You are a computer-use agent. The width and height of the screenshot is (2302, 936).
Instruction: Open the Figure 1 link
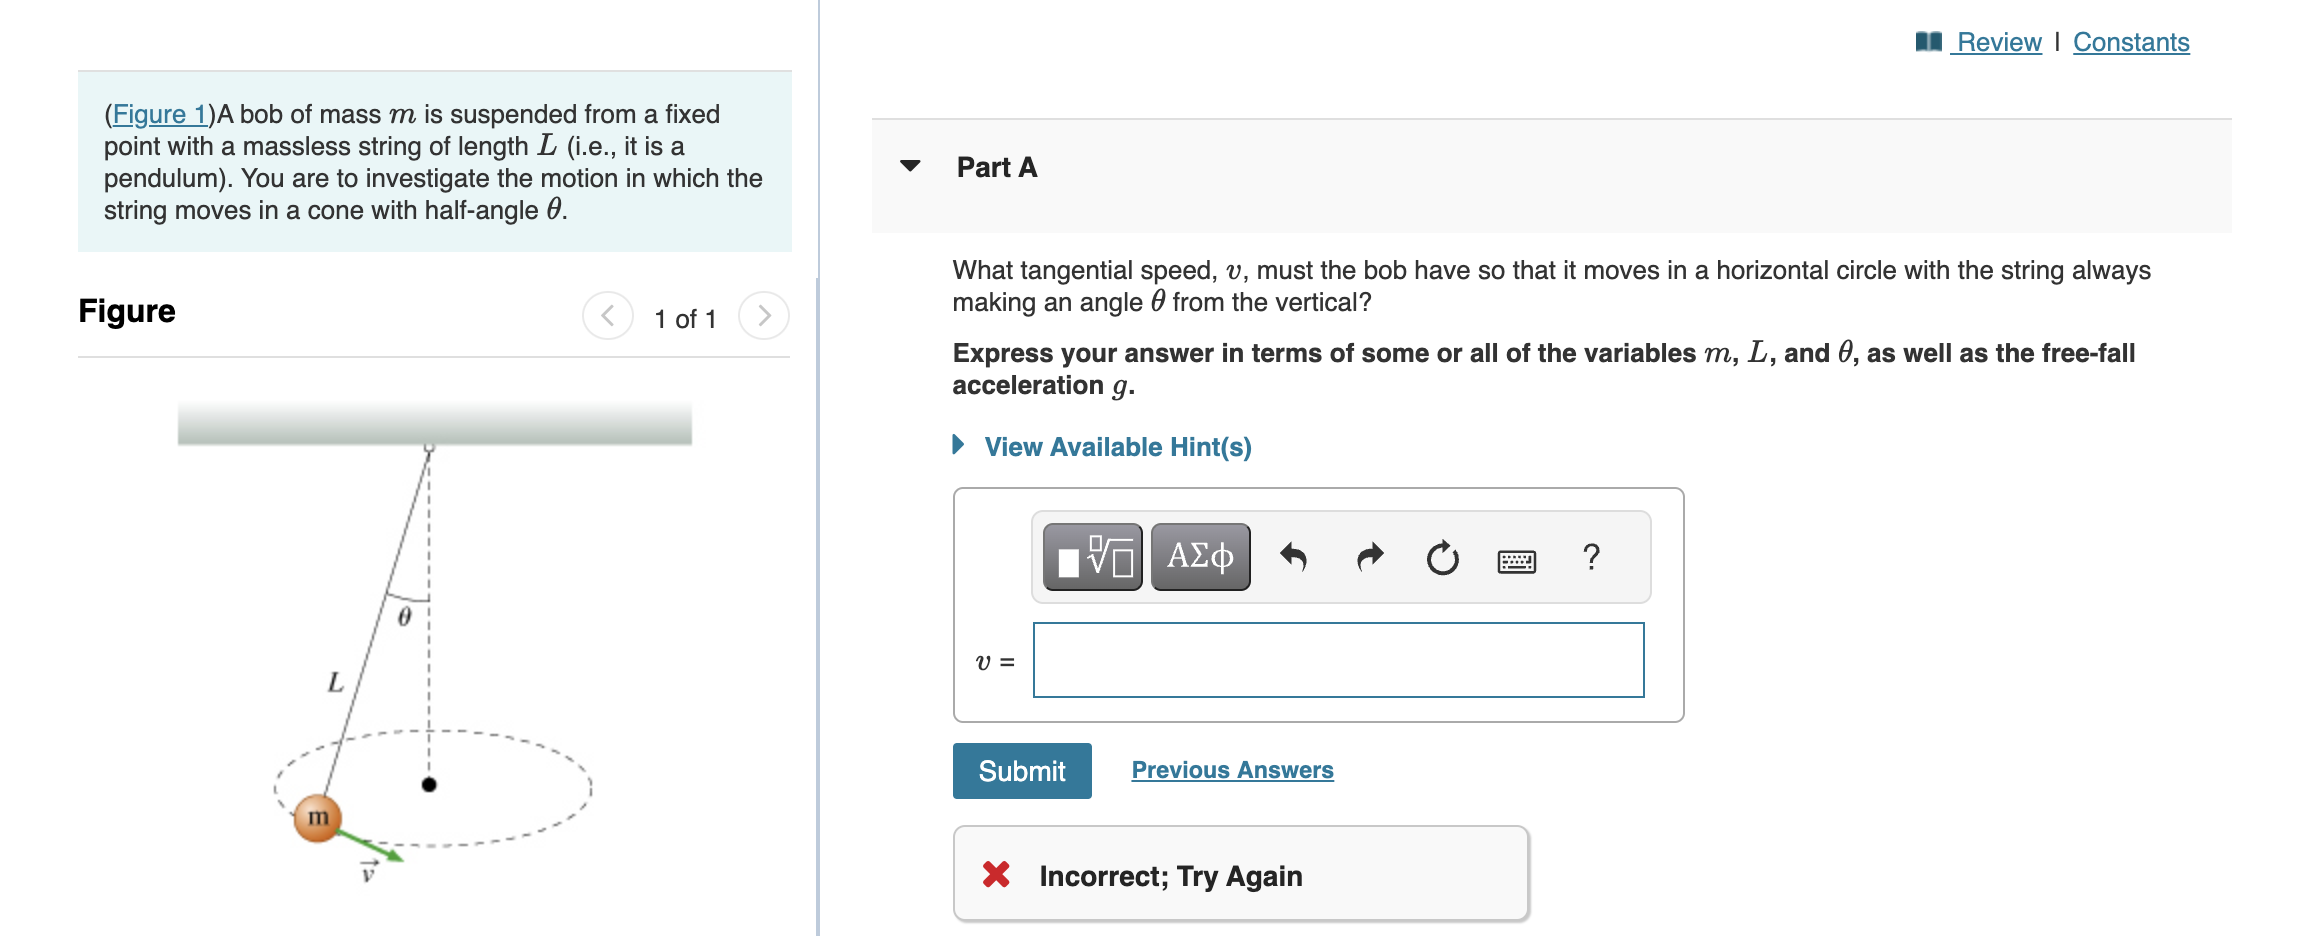160,114
